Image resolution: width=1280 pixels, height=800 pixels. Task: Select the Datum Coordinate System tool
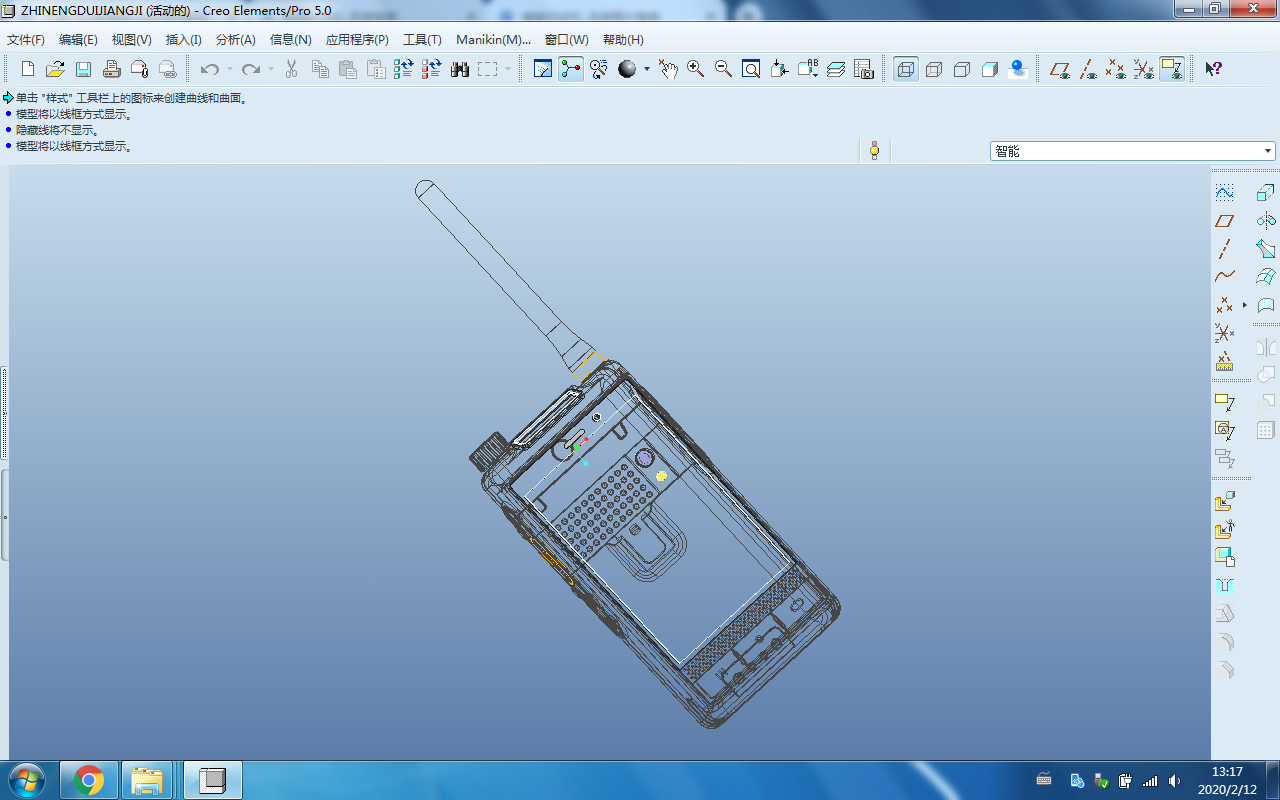click(1225, 332)
